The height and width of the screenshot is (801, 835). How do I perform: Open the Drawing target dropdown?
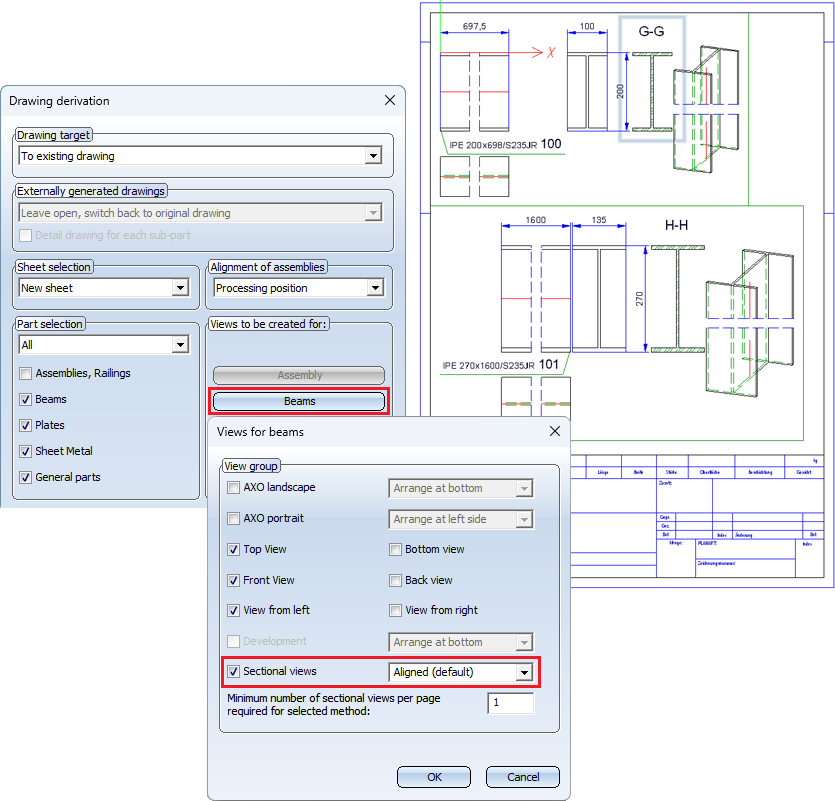point(373,156)
